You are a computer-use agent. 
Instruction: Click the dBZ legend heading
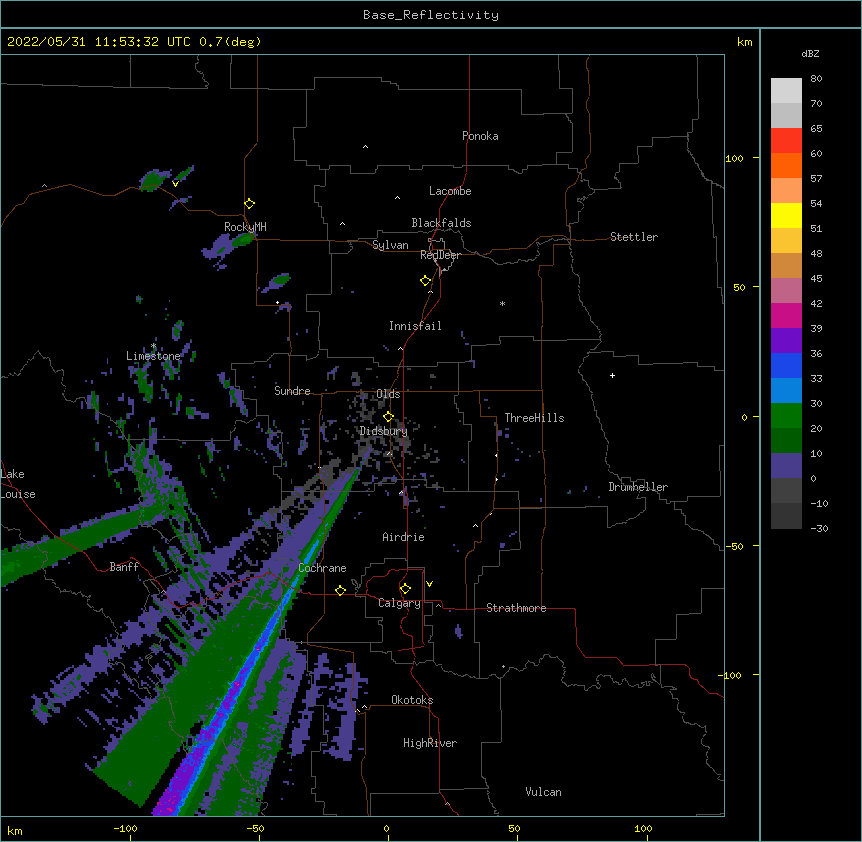[810, 53]
